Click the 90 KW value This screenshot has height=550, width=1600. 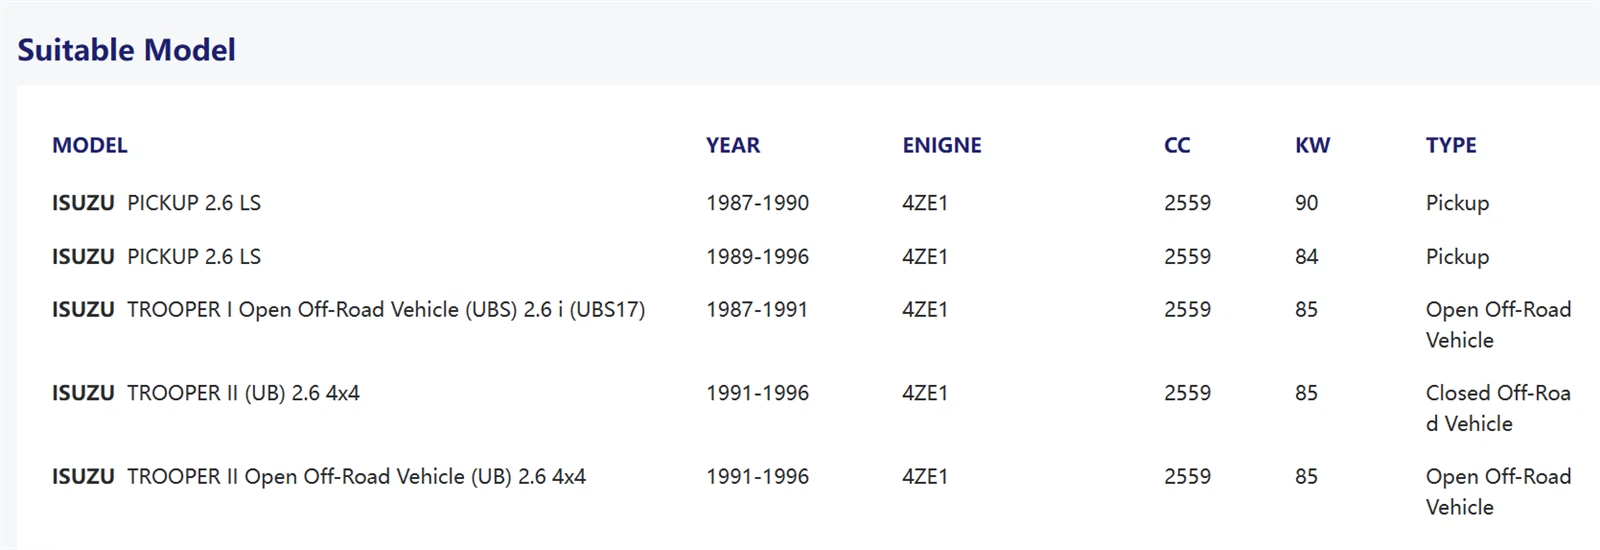tap(1306, 203)
